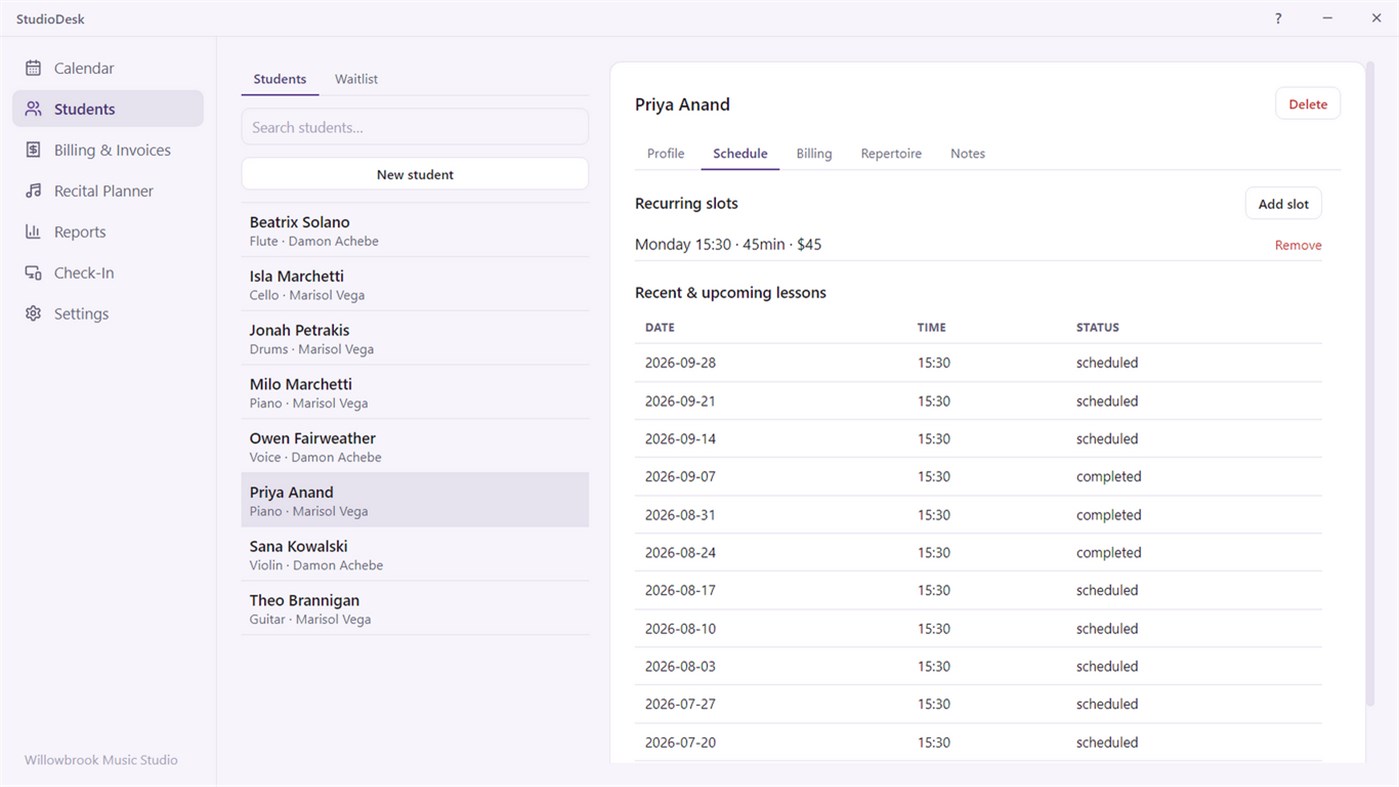Click the Delete student button
Screen dimensions: 1399x787
tap(1308, 104)
